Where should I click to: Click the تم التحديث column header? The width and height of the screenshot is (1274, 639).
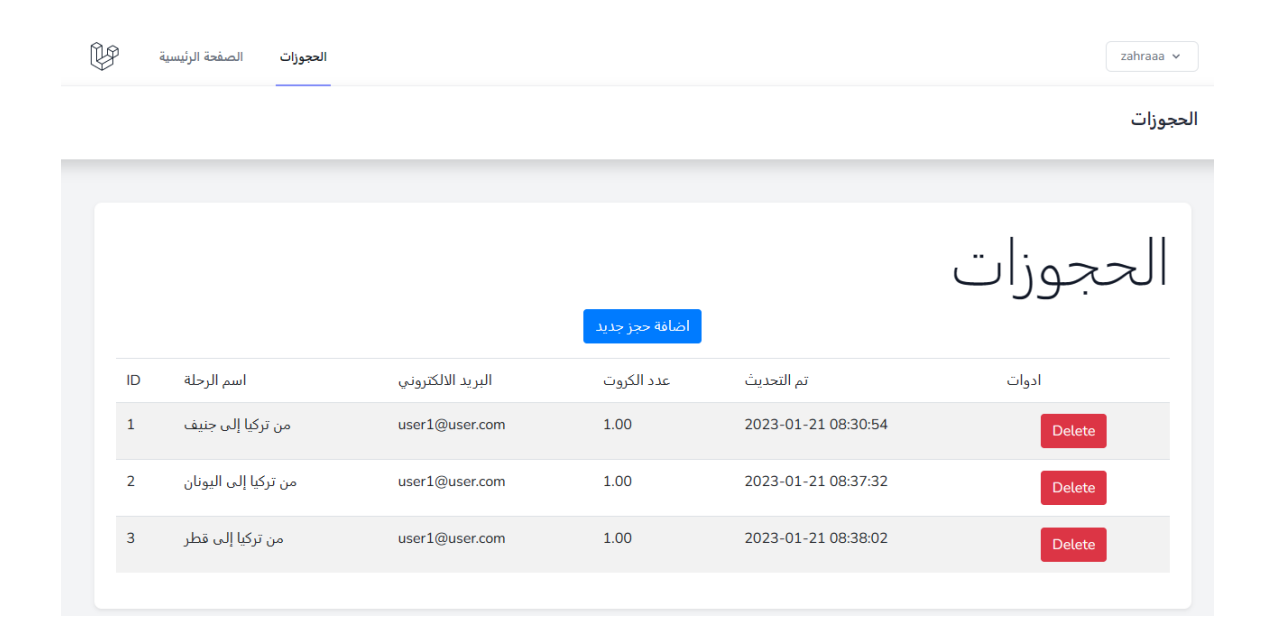coord(776,381)
